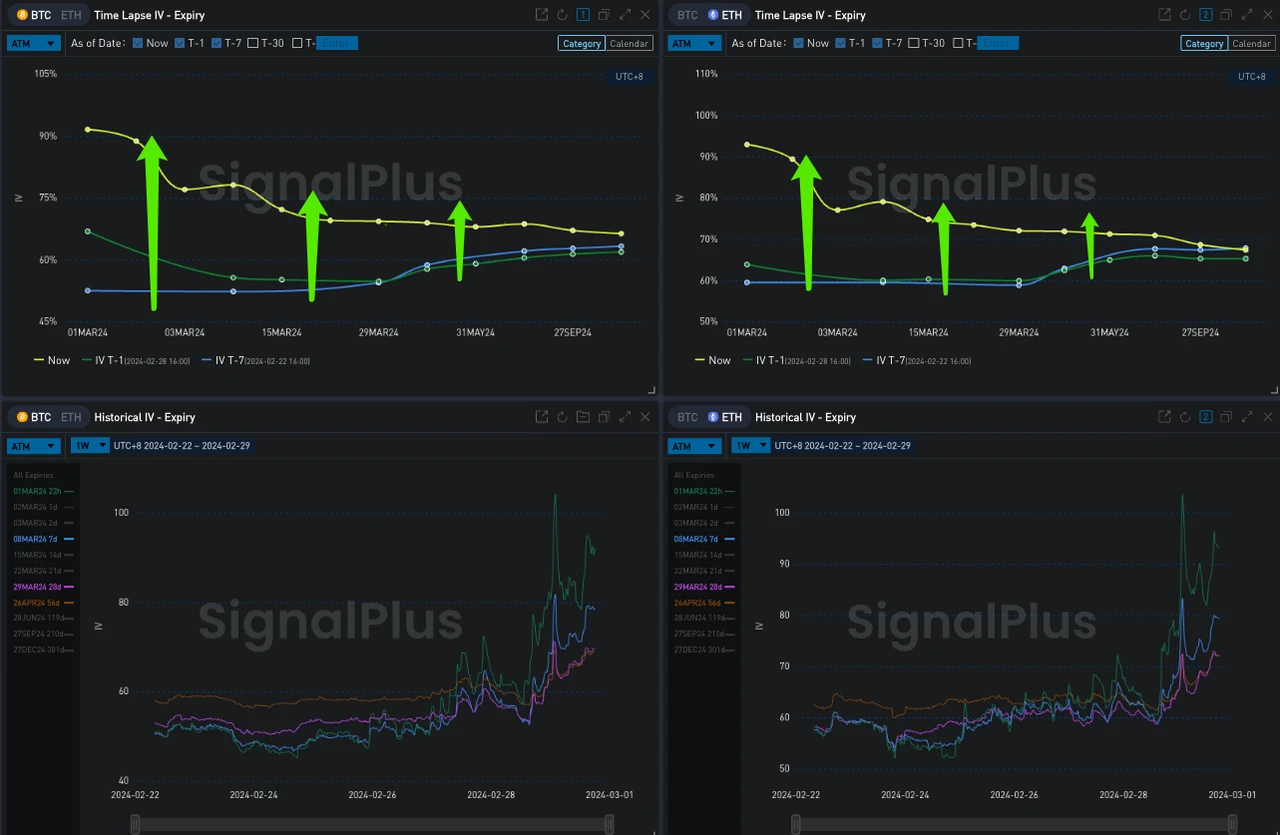Click the export icon in ETH Historical IV panel
The width and height of the screenshot is (1280, 835).
point(1164,417)
